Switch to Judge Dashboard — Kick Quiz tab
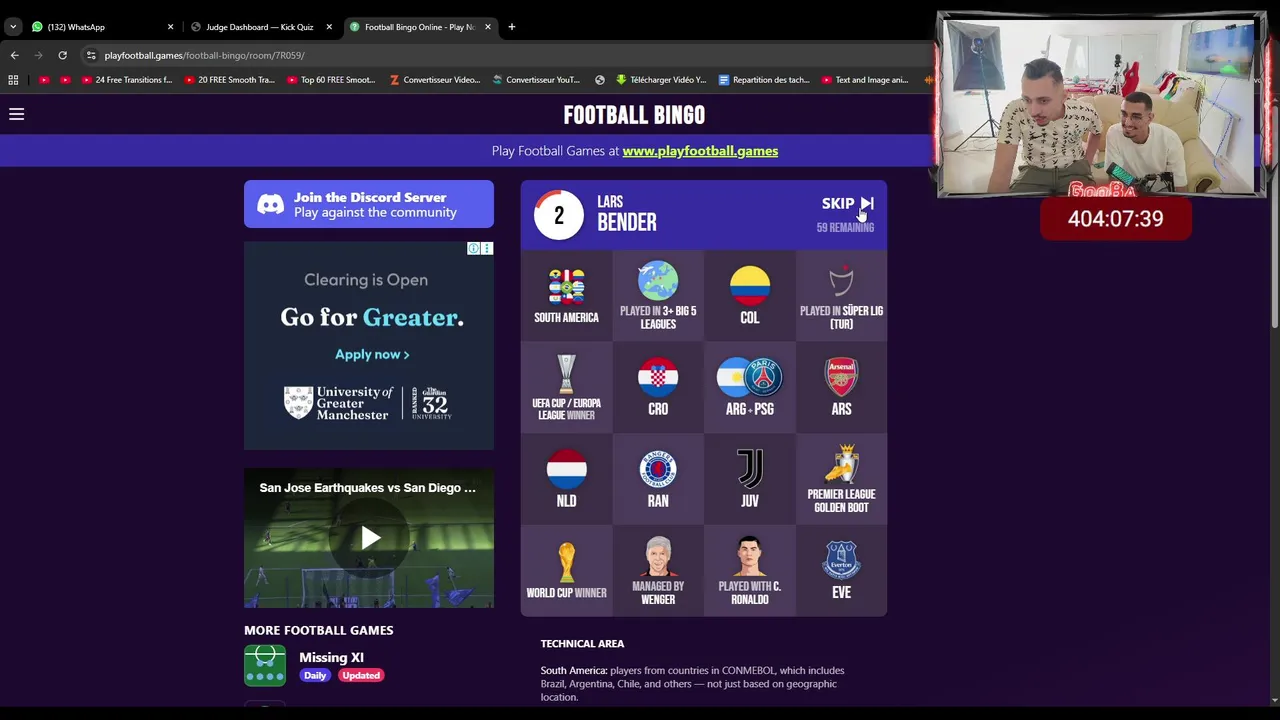This screenshot has height=720, width=1280. pos(259,27)
